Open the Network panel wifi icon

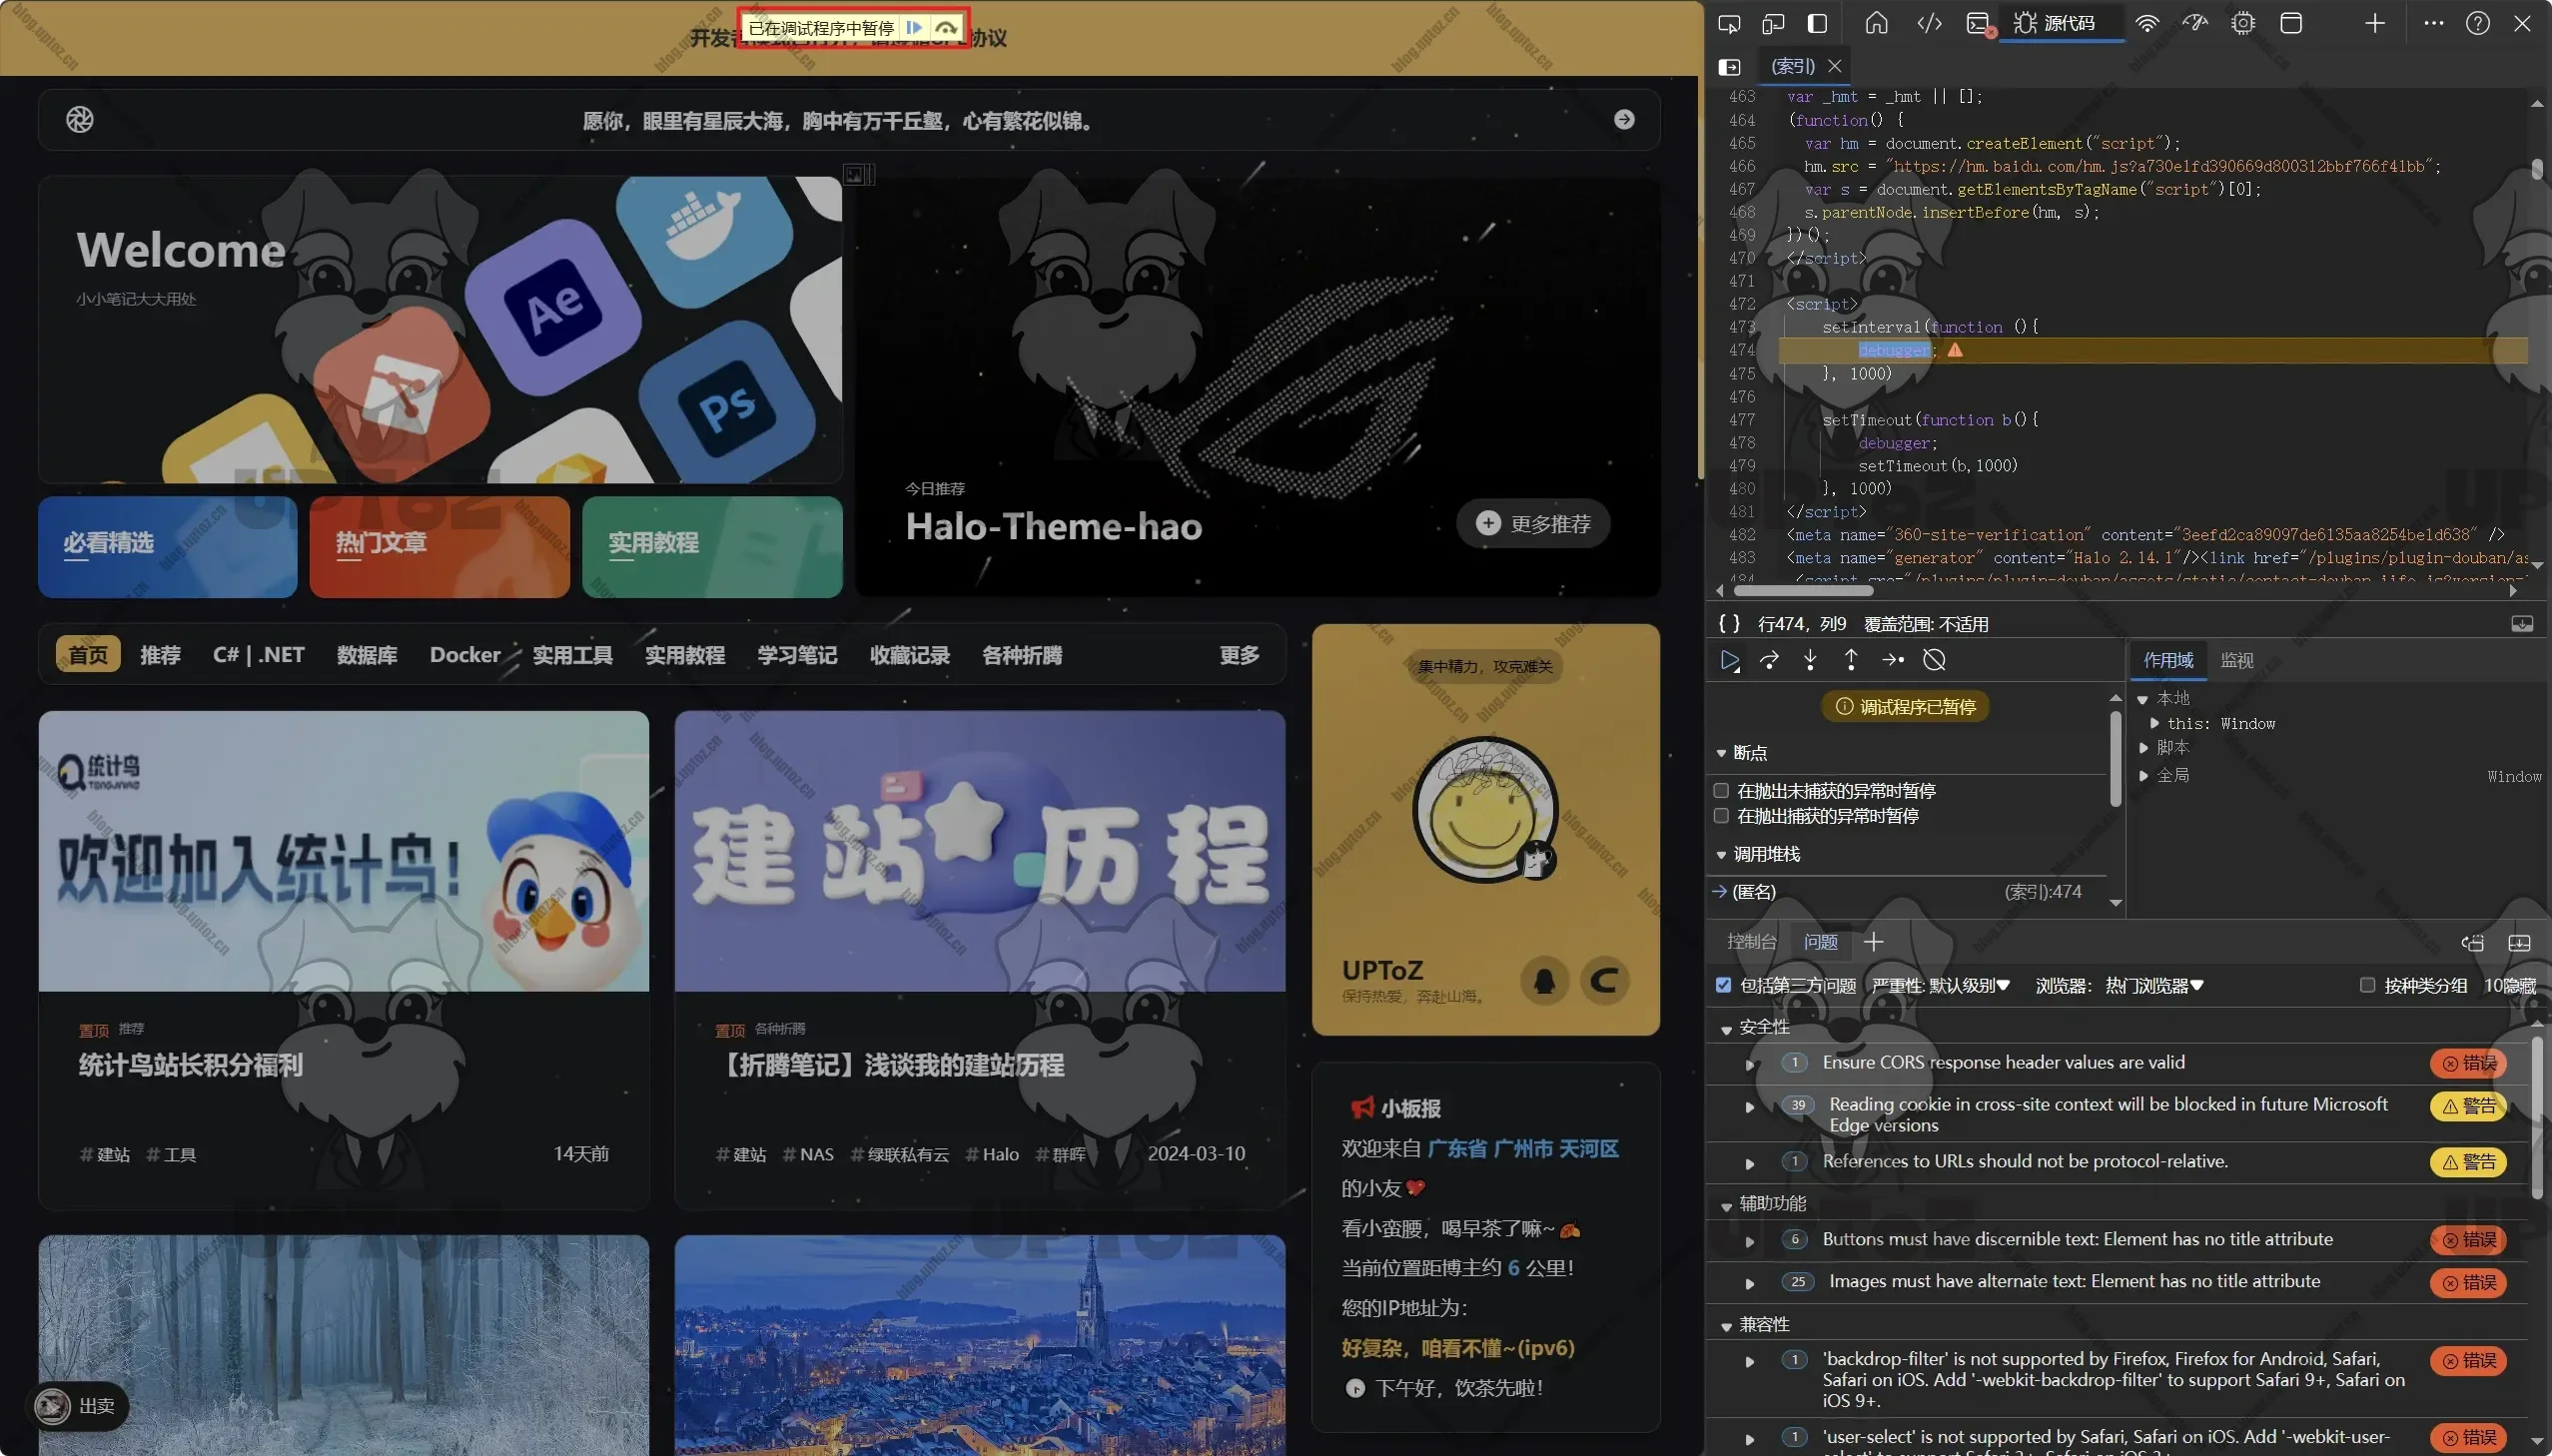(2147, 23)
